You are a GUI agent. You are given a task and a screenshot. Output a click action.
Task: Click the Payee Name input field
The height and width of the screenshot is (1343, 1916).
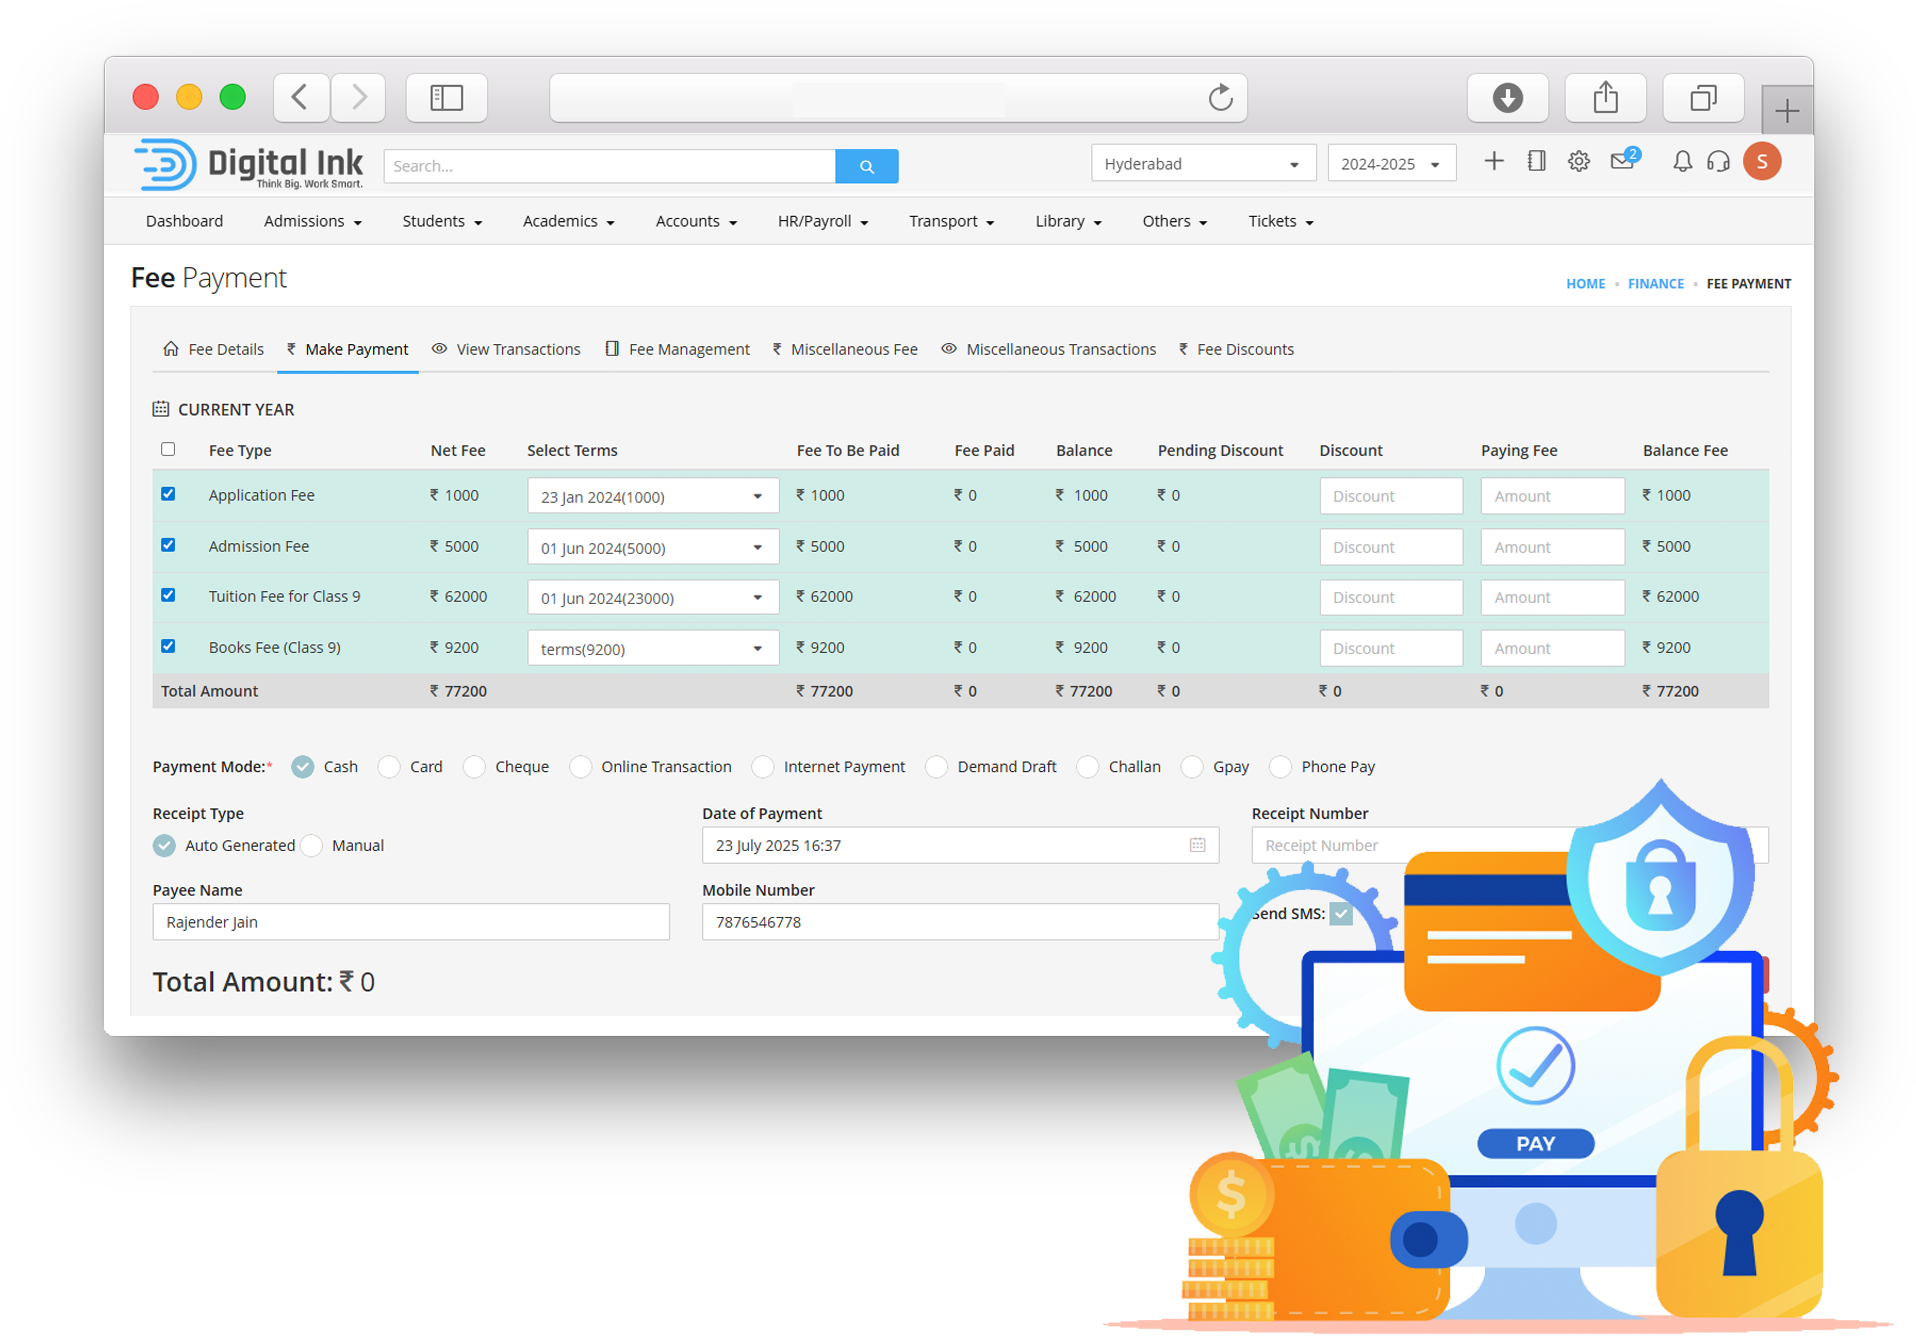(410, 922)
